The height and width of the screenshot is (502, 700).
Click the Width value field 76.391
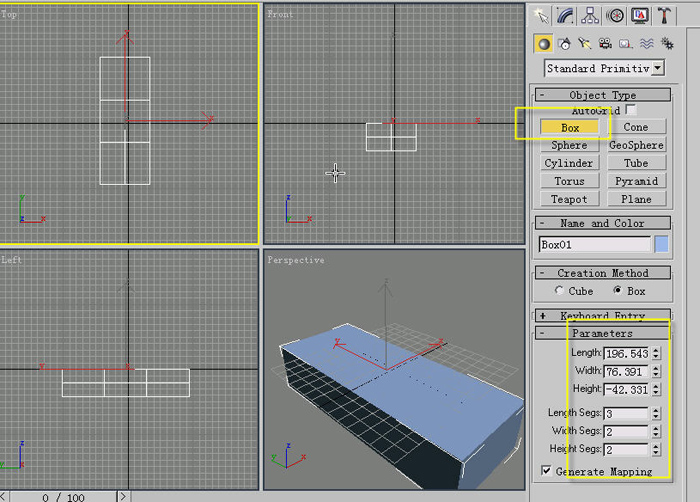pyautogui.click(x=626, y=372)
